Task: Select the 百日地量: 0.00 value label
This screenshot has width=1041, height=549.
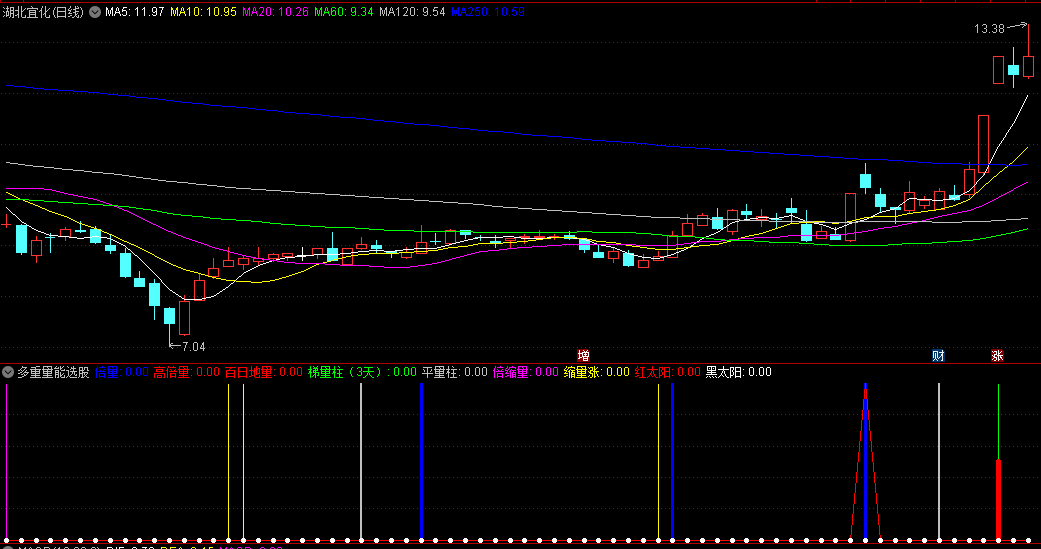Action: pyautogui.click(x=264, y=372)
